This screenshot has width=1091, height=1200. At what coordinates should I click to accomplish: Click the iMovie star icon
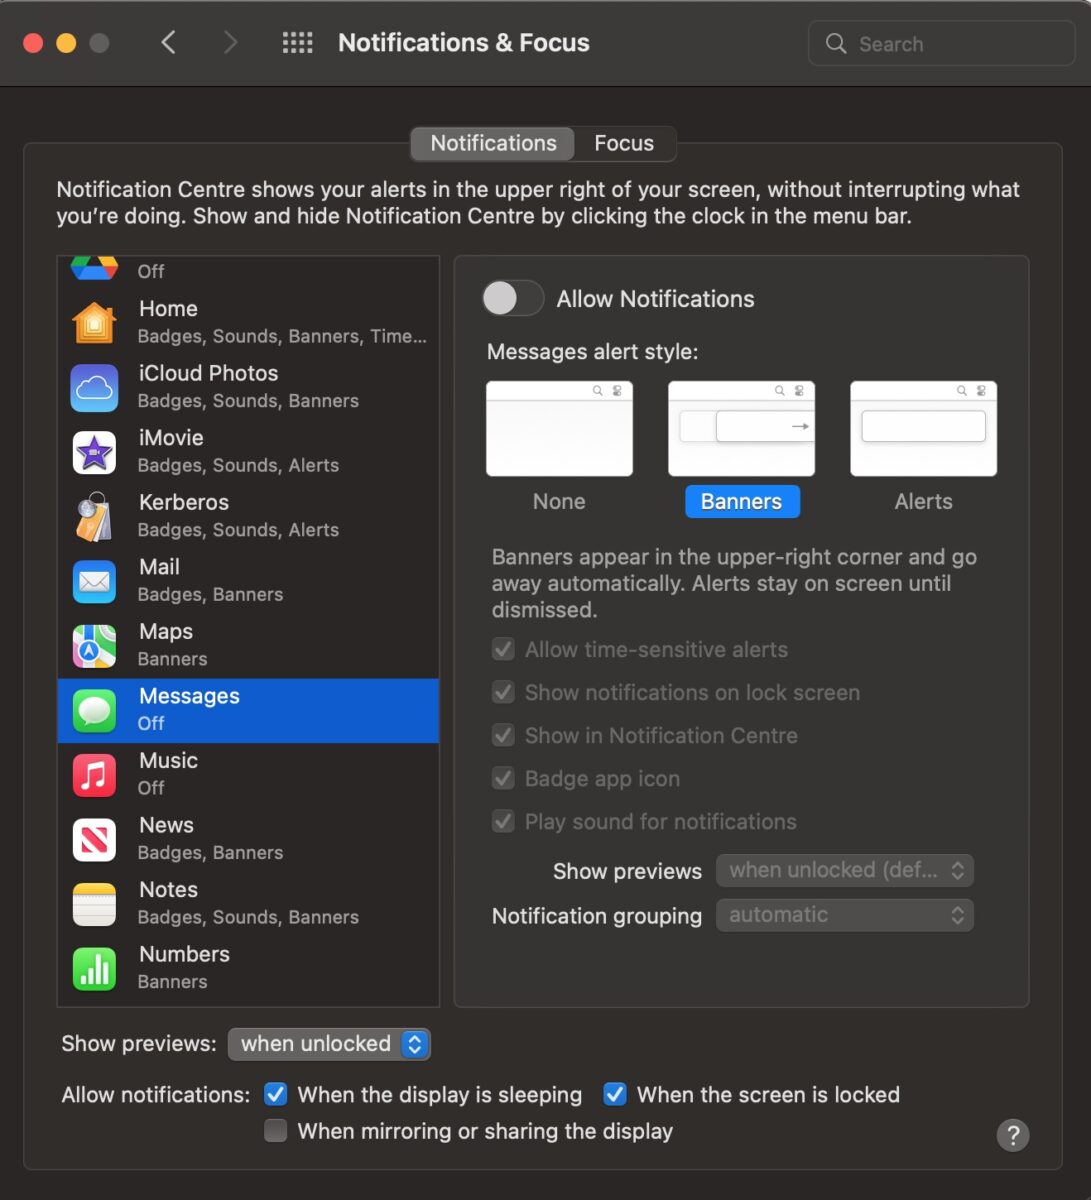point(94,453)
